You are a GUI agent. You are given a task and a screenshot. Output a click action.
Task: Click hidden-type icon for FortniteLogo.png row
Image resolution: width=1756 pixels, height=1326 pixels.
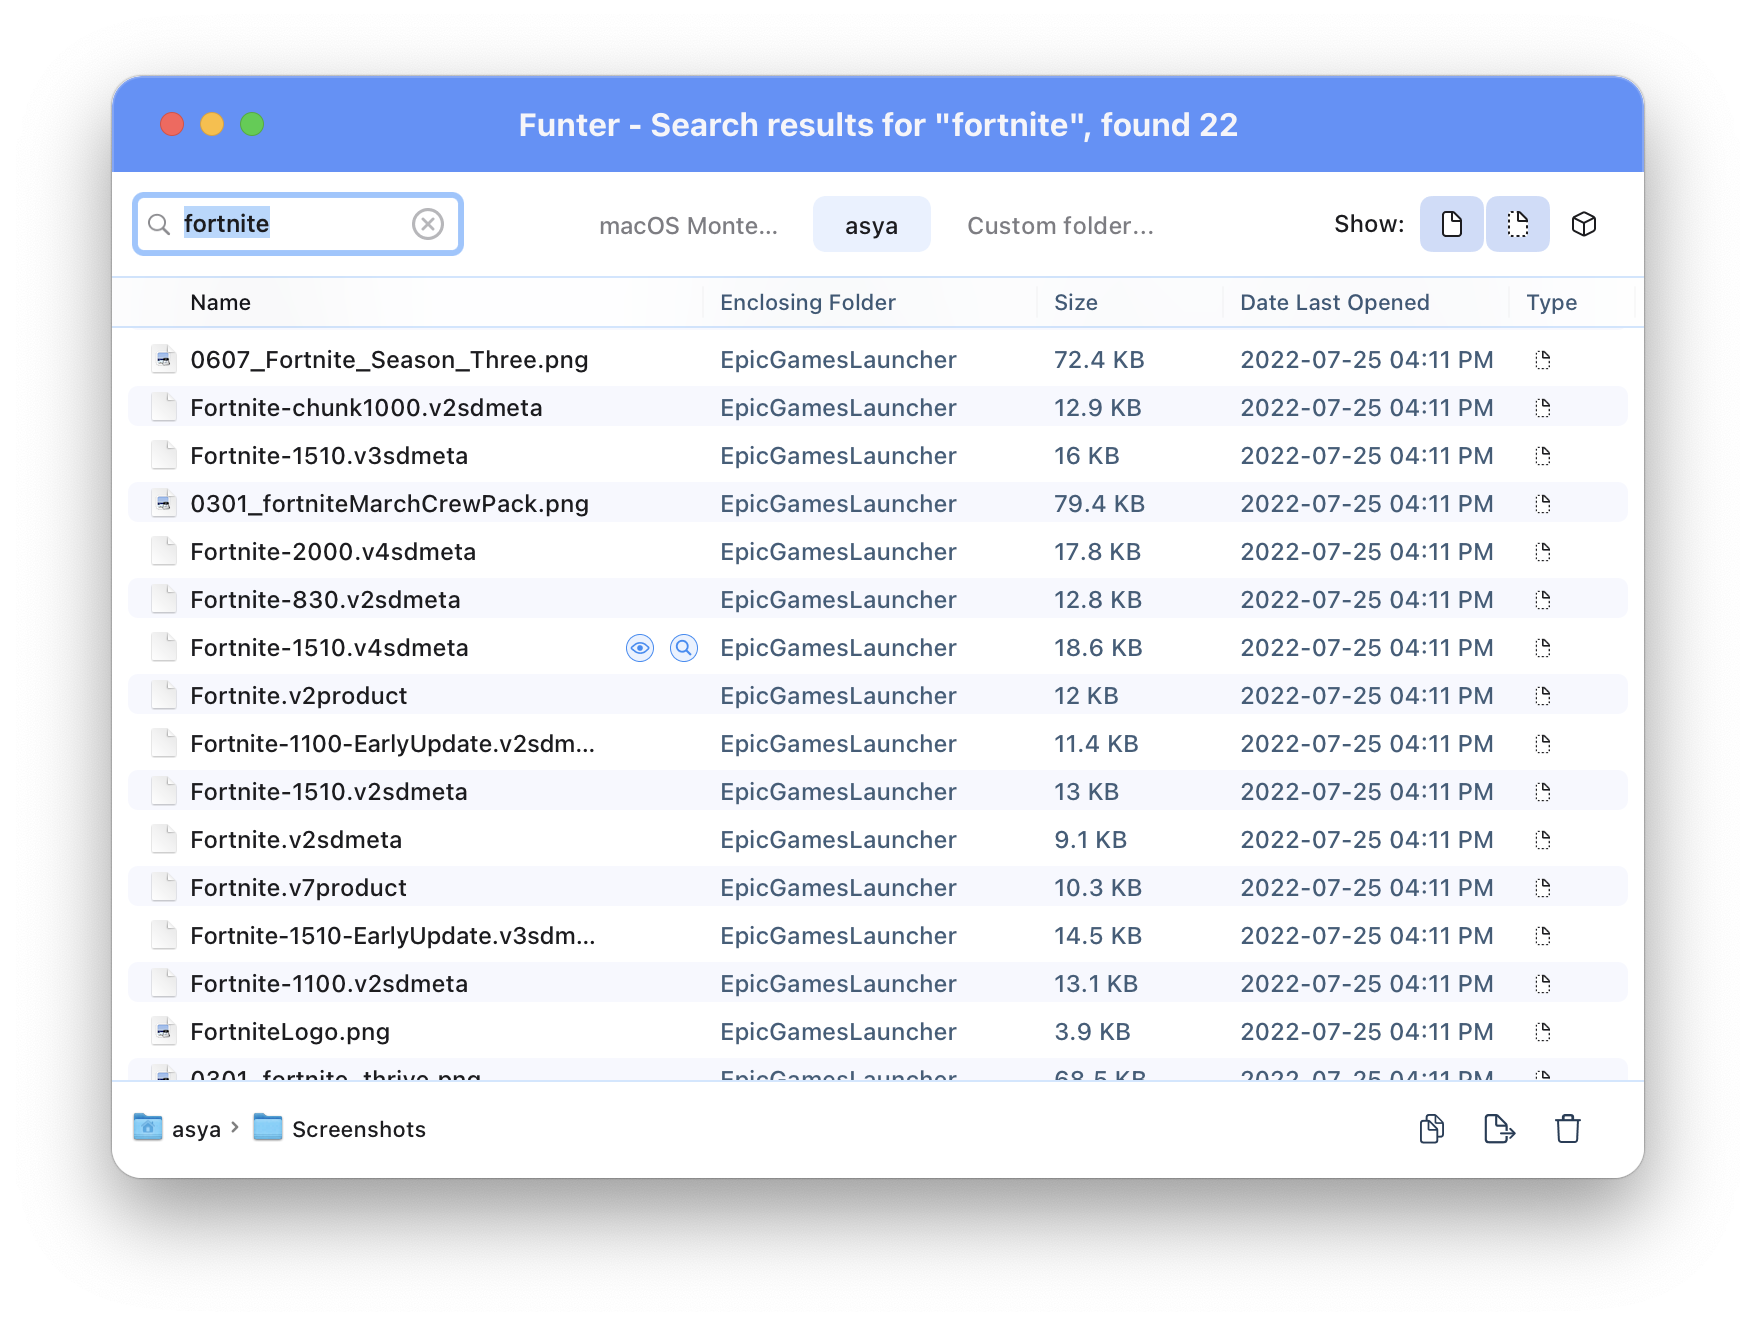(x=1543, y=1032)
